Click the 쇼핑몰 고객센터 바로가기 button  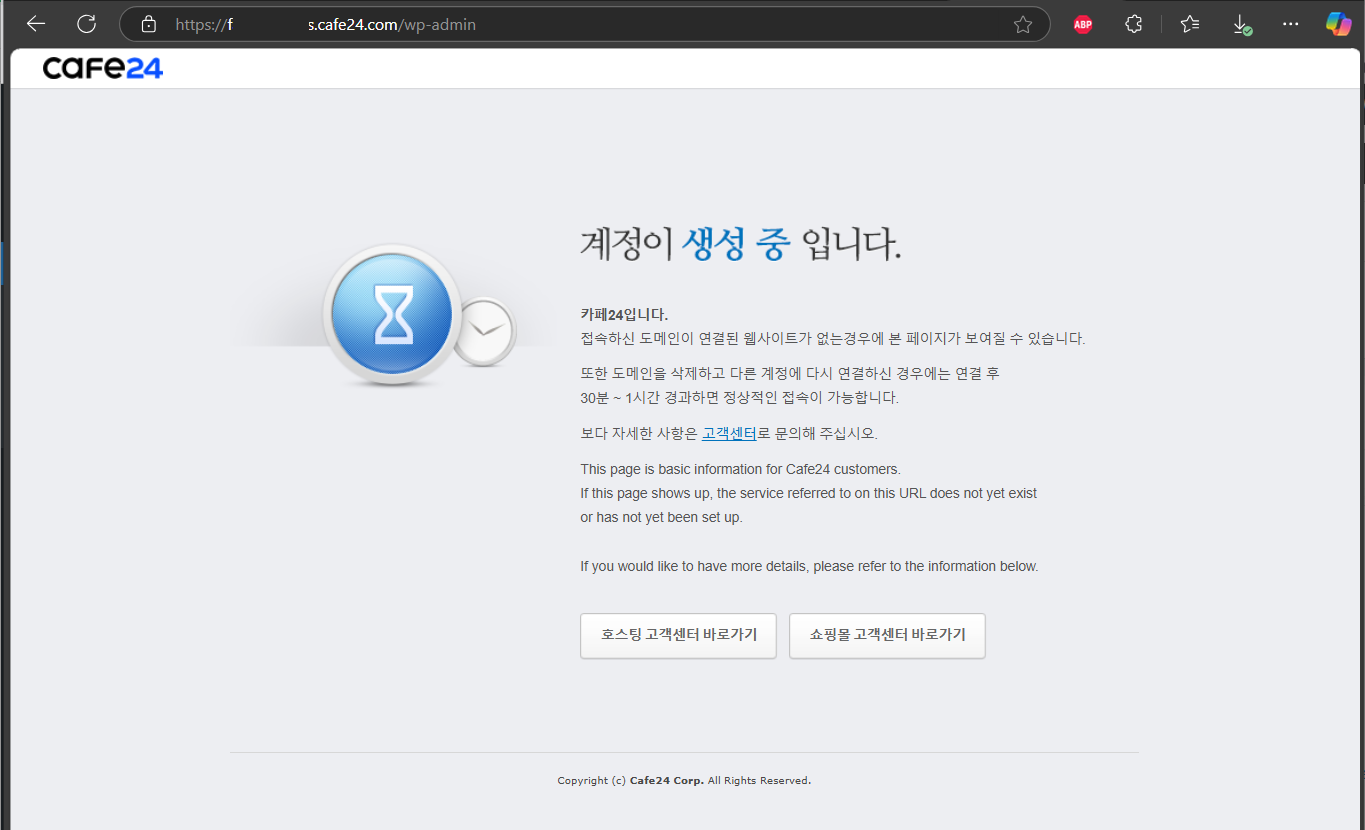click(x=887, y=635)
